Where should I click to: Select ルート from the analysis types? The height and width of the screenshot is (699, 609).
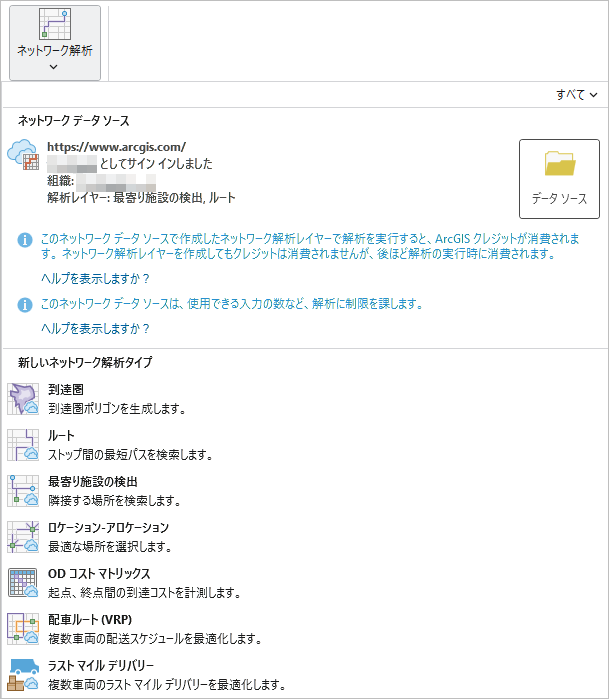[x=61, y=436]
